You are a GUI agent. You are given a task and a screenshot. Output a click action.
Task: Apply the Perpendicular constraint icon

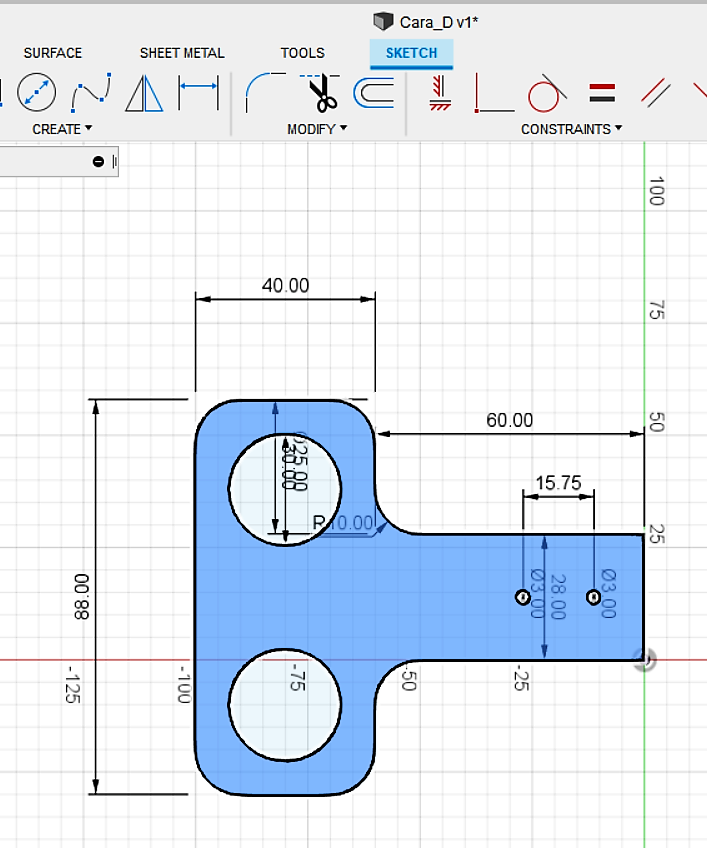tap(493, 93)
